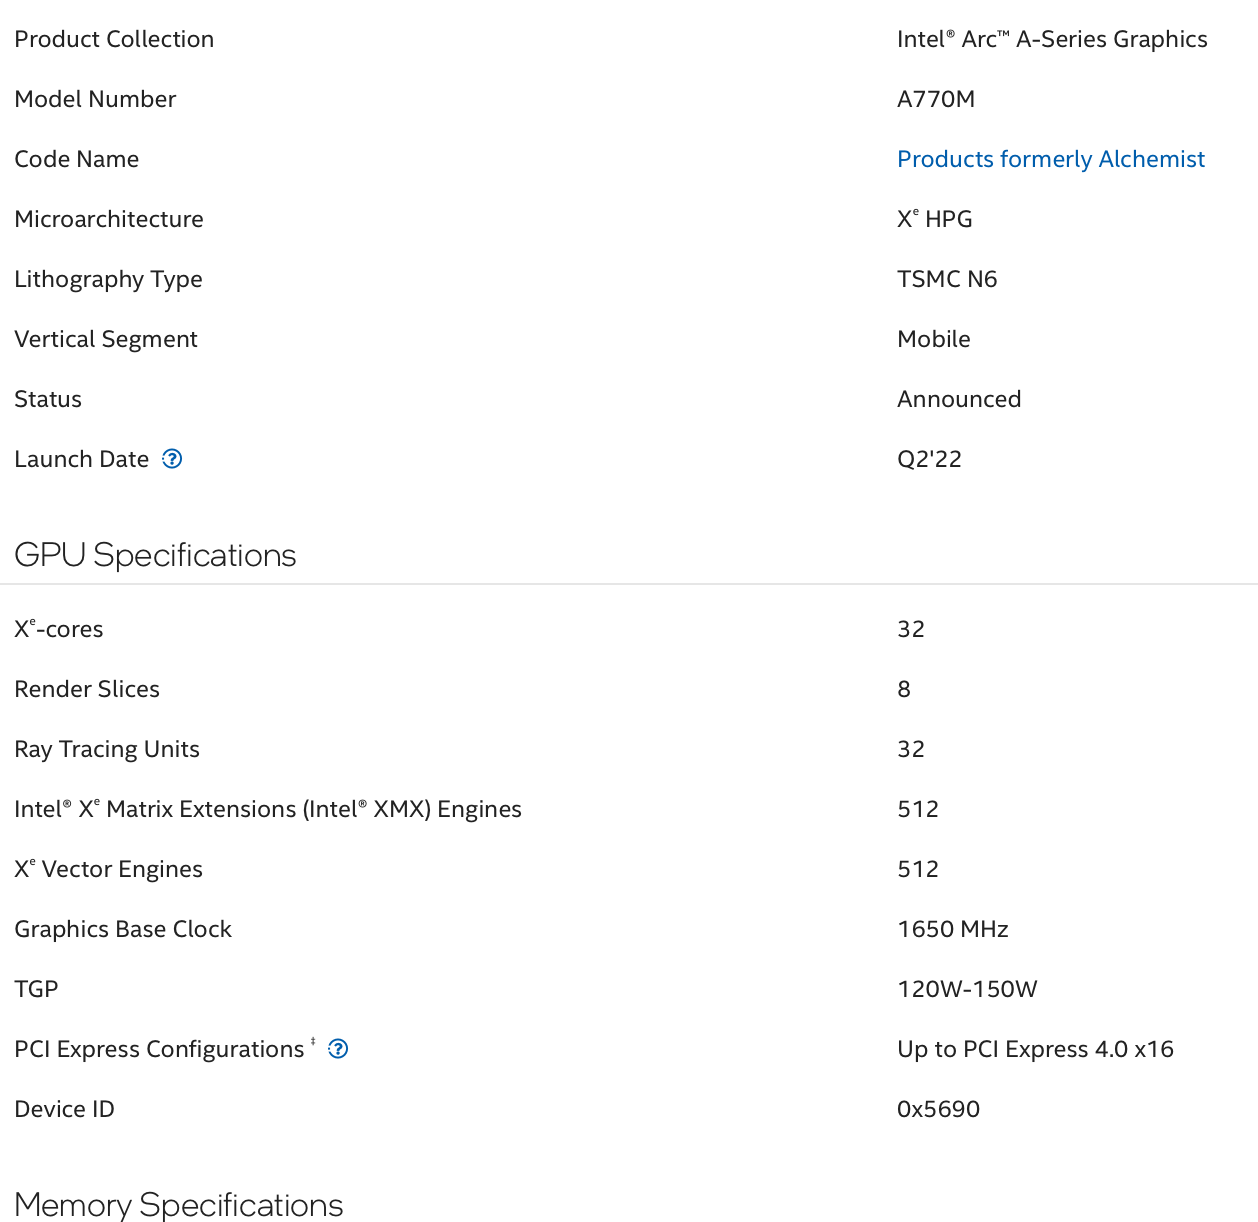Open the Launch Date help tooltip icon

pos(172,459)
